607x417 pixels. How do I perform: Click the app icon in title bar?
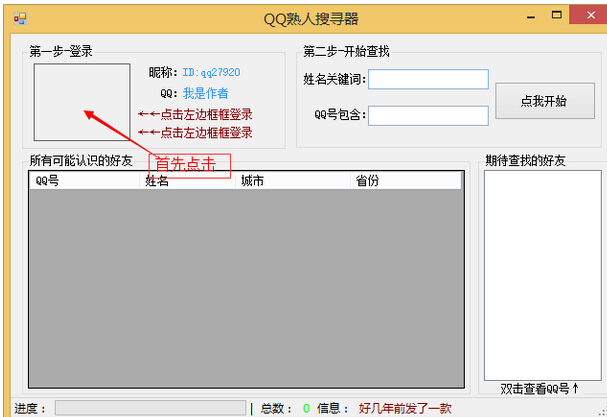click(20, 18)
